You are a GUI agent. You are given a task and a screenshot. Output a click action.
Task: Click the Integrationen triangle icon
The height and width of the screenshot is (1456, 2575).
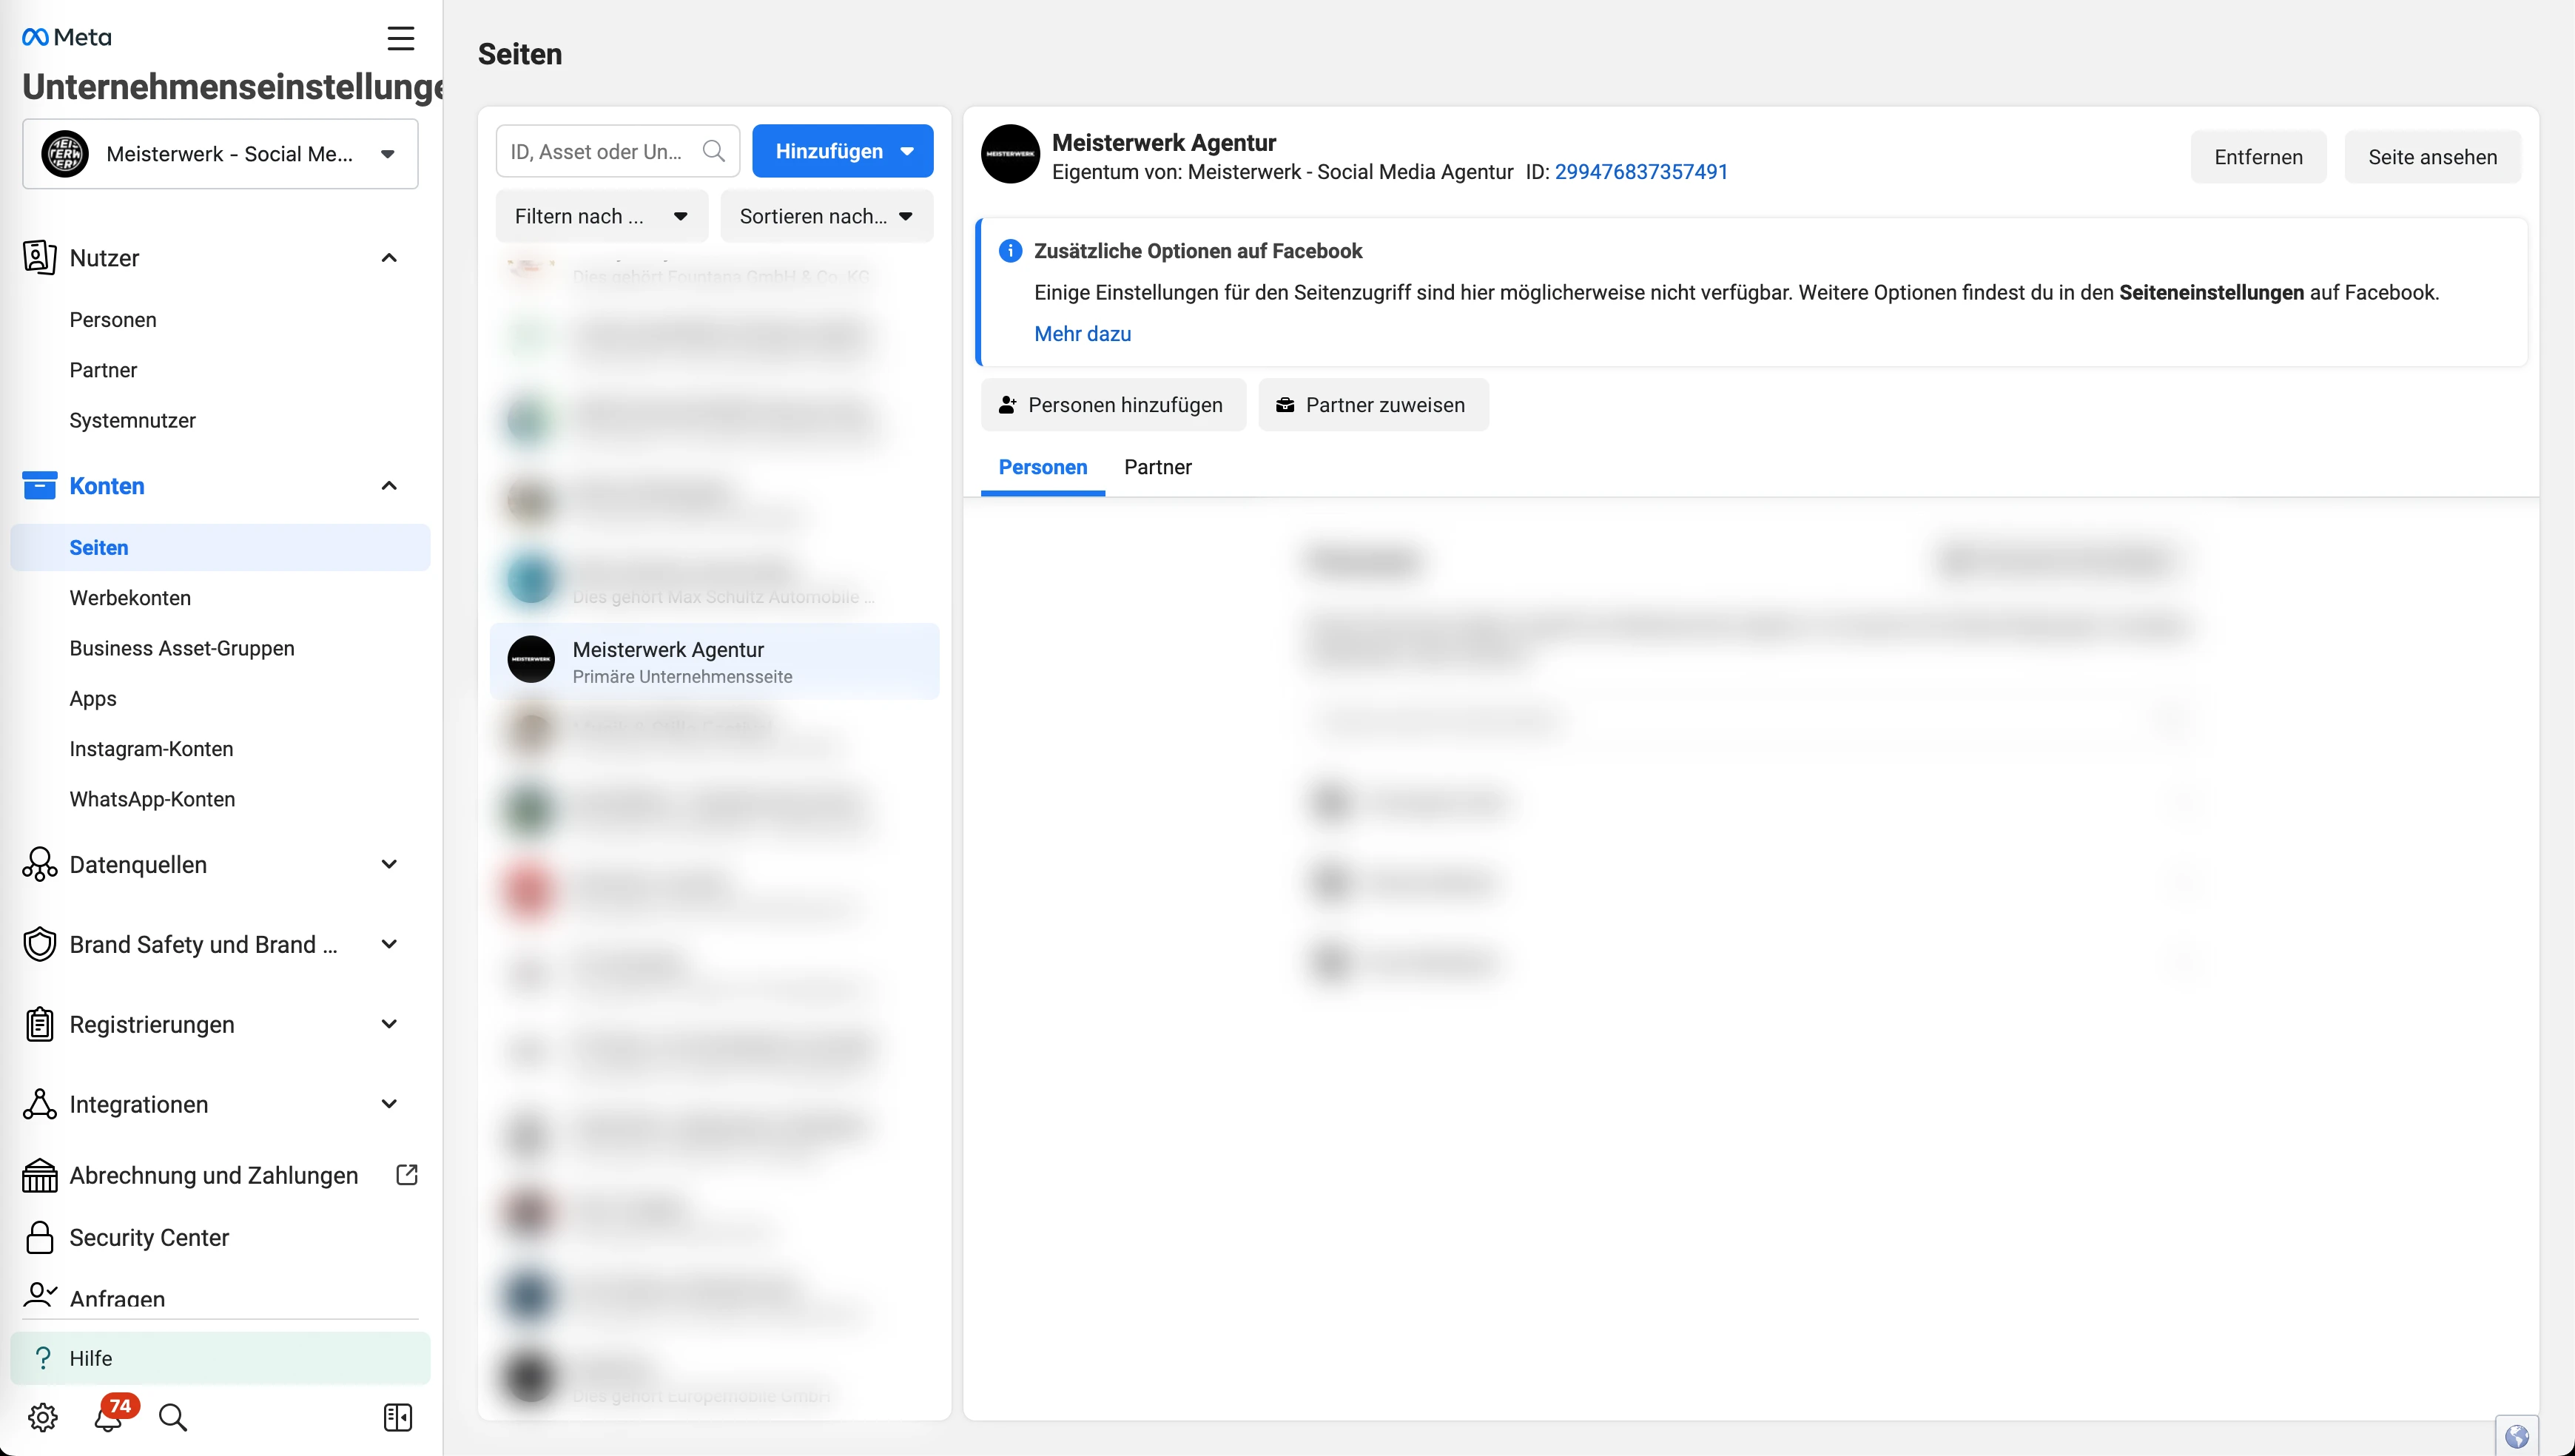40,1104
